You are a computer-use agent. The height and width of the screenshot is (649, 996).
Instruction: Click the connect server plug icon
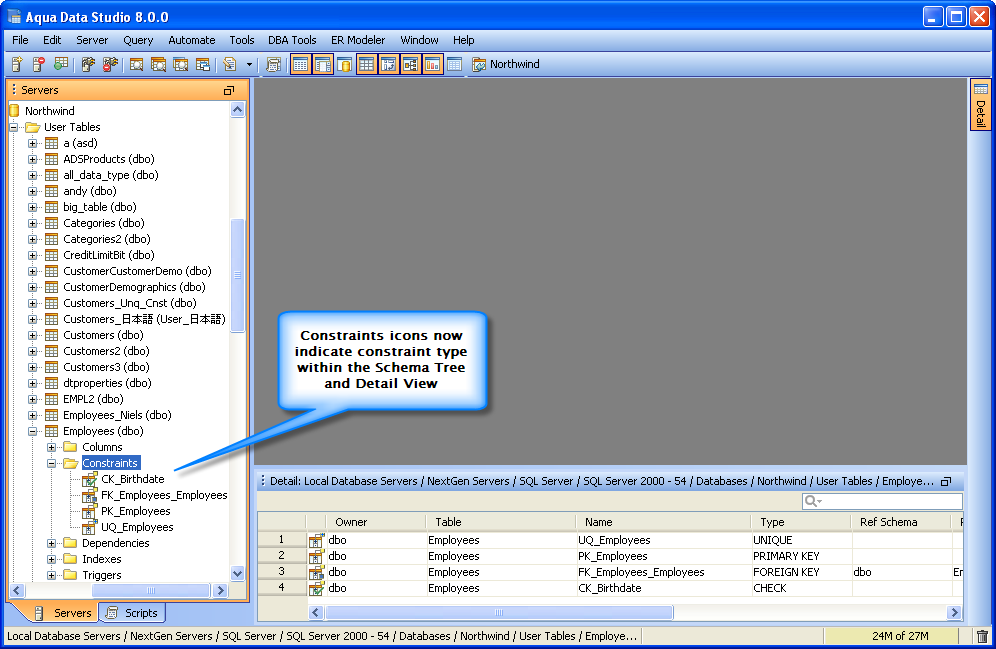(x=88, y=64)
